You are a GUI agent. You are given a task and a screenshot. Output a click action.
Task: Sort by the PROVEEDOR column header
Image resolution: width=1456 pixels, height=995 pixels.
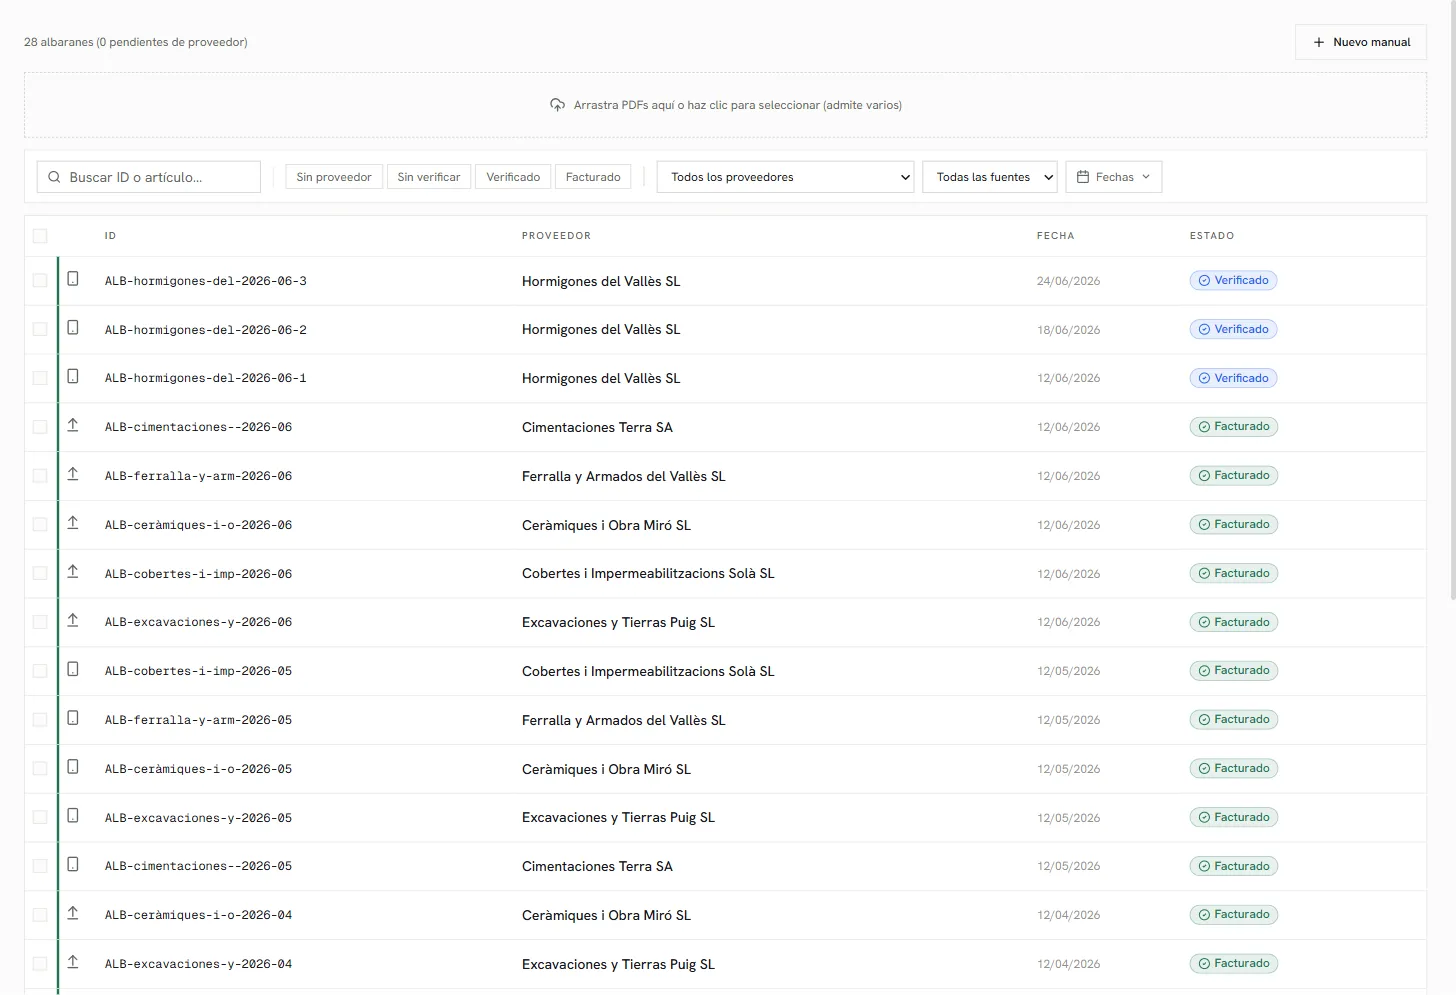tap(556, 236)
